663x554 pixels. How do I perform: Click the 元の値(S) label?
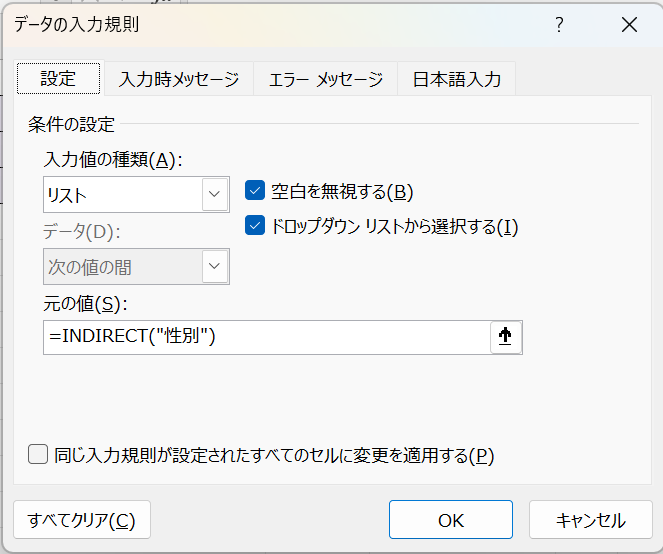tap(88, 304)
